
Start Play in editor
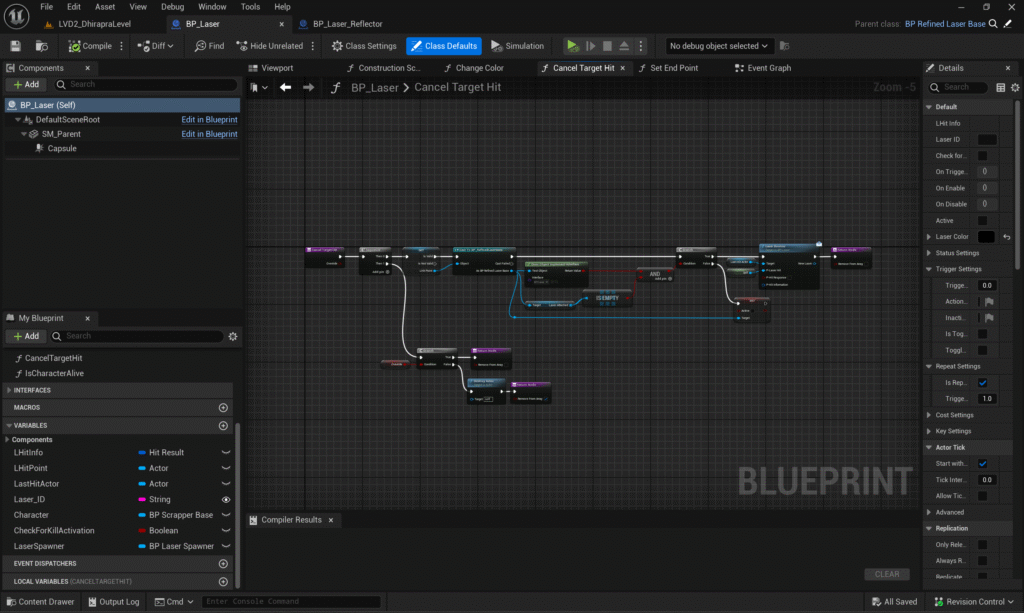click(572, 46)
